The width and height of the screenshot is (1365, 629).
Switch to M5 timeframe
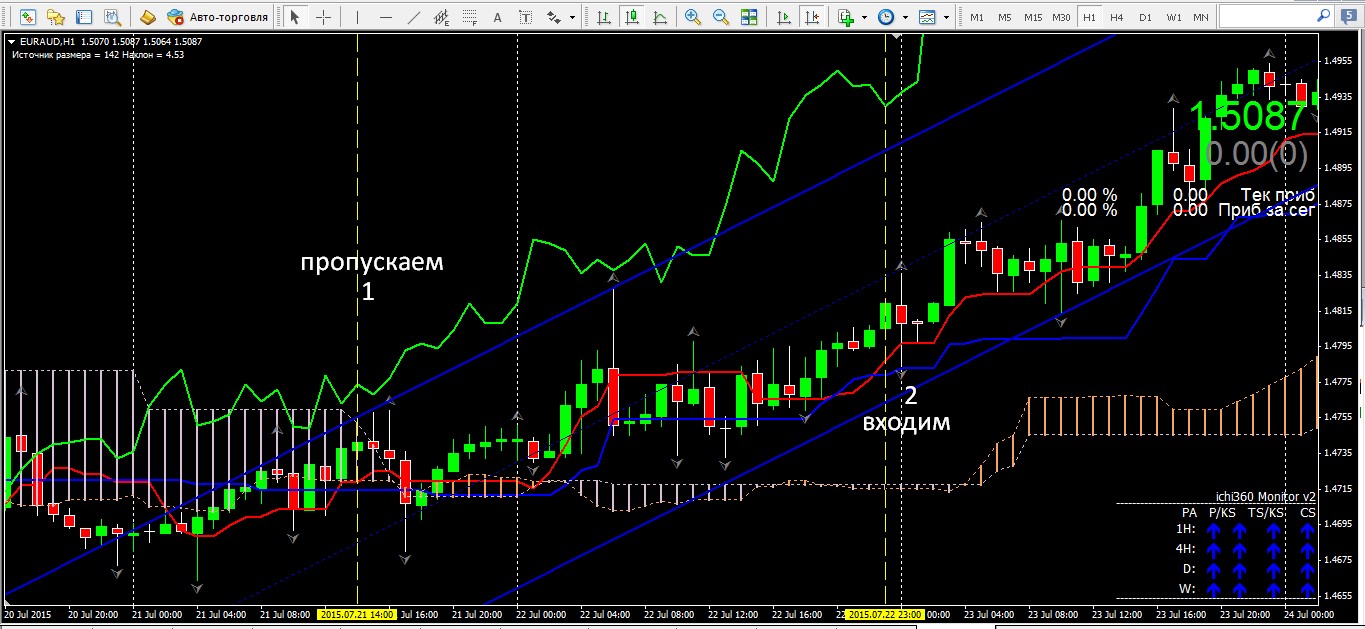point(1005,17)
